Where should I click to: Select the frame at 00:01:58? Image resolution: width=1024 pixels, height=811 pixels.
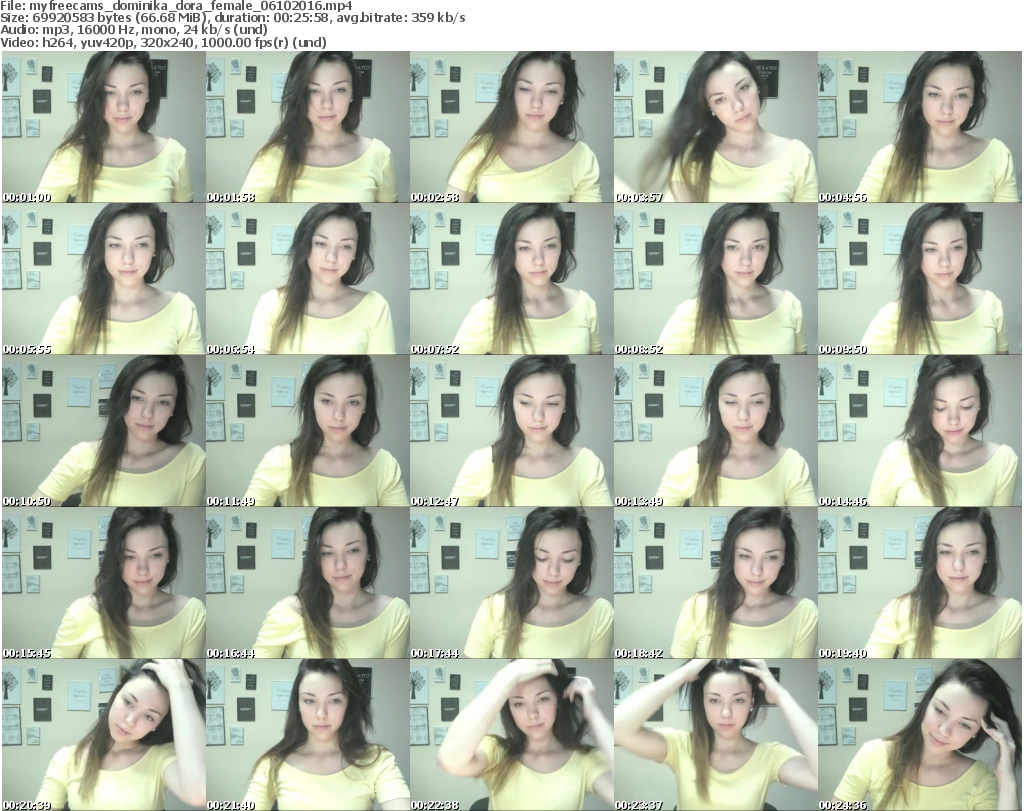click(x=306, y=127)
